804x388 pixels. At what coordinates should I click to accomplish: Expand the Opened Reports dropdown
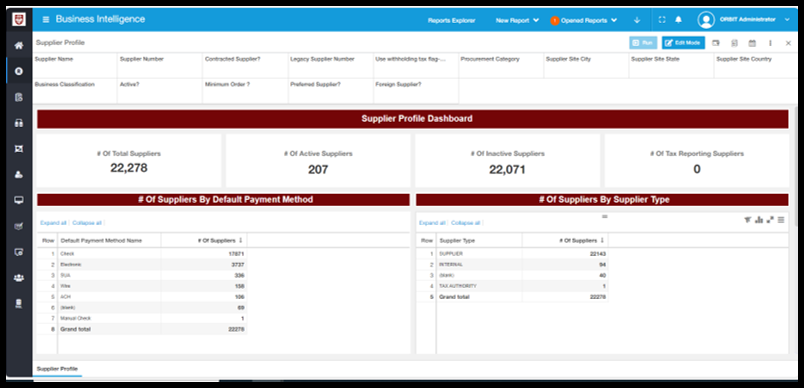click(x=584, y=21)
